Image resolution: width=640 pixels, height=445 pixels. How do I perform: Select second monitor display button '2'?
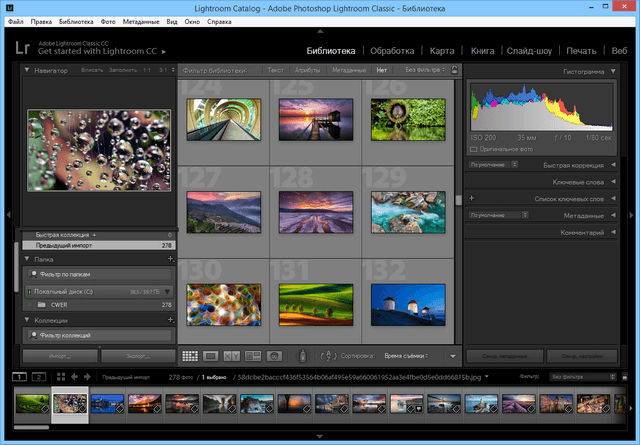pyautogui.click(x=38, y=376)
